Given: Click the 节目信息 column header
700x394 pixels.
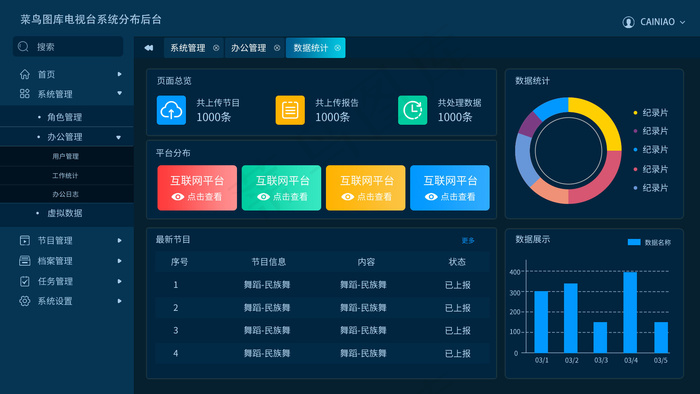Looking at the screenshot, I should [x=269, y=262].
